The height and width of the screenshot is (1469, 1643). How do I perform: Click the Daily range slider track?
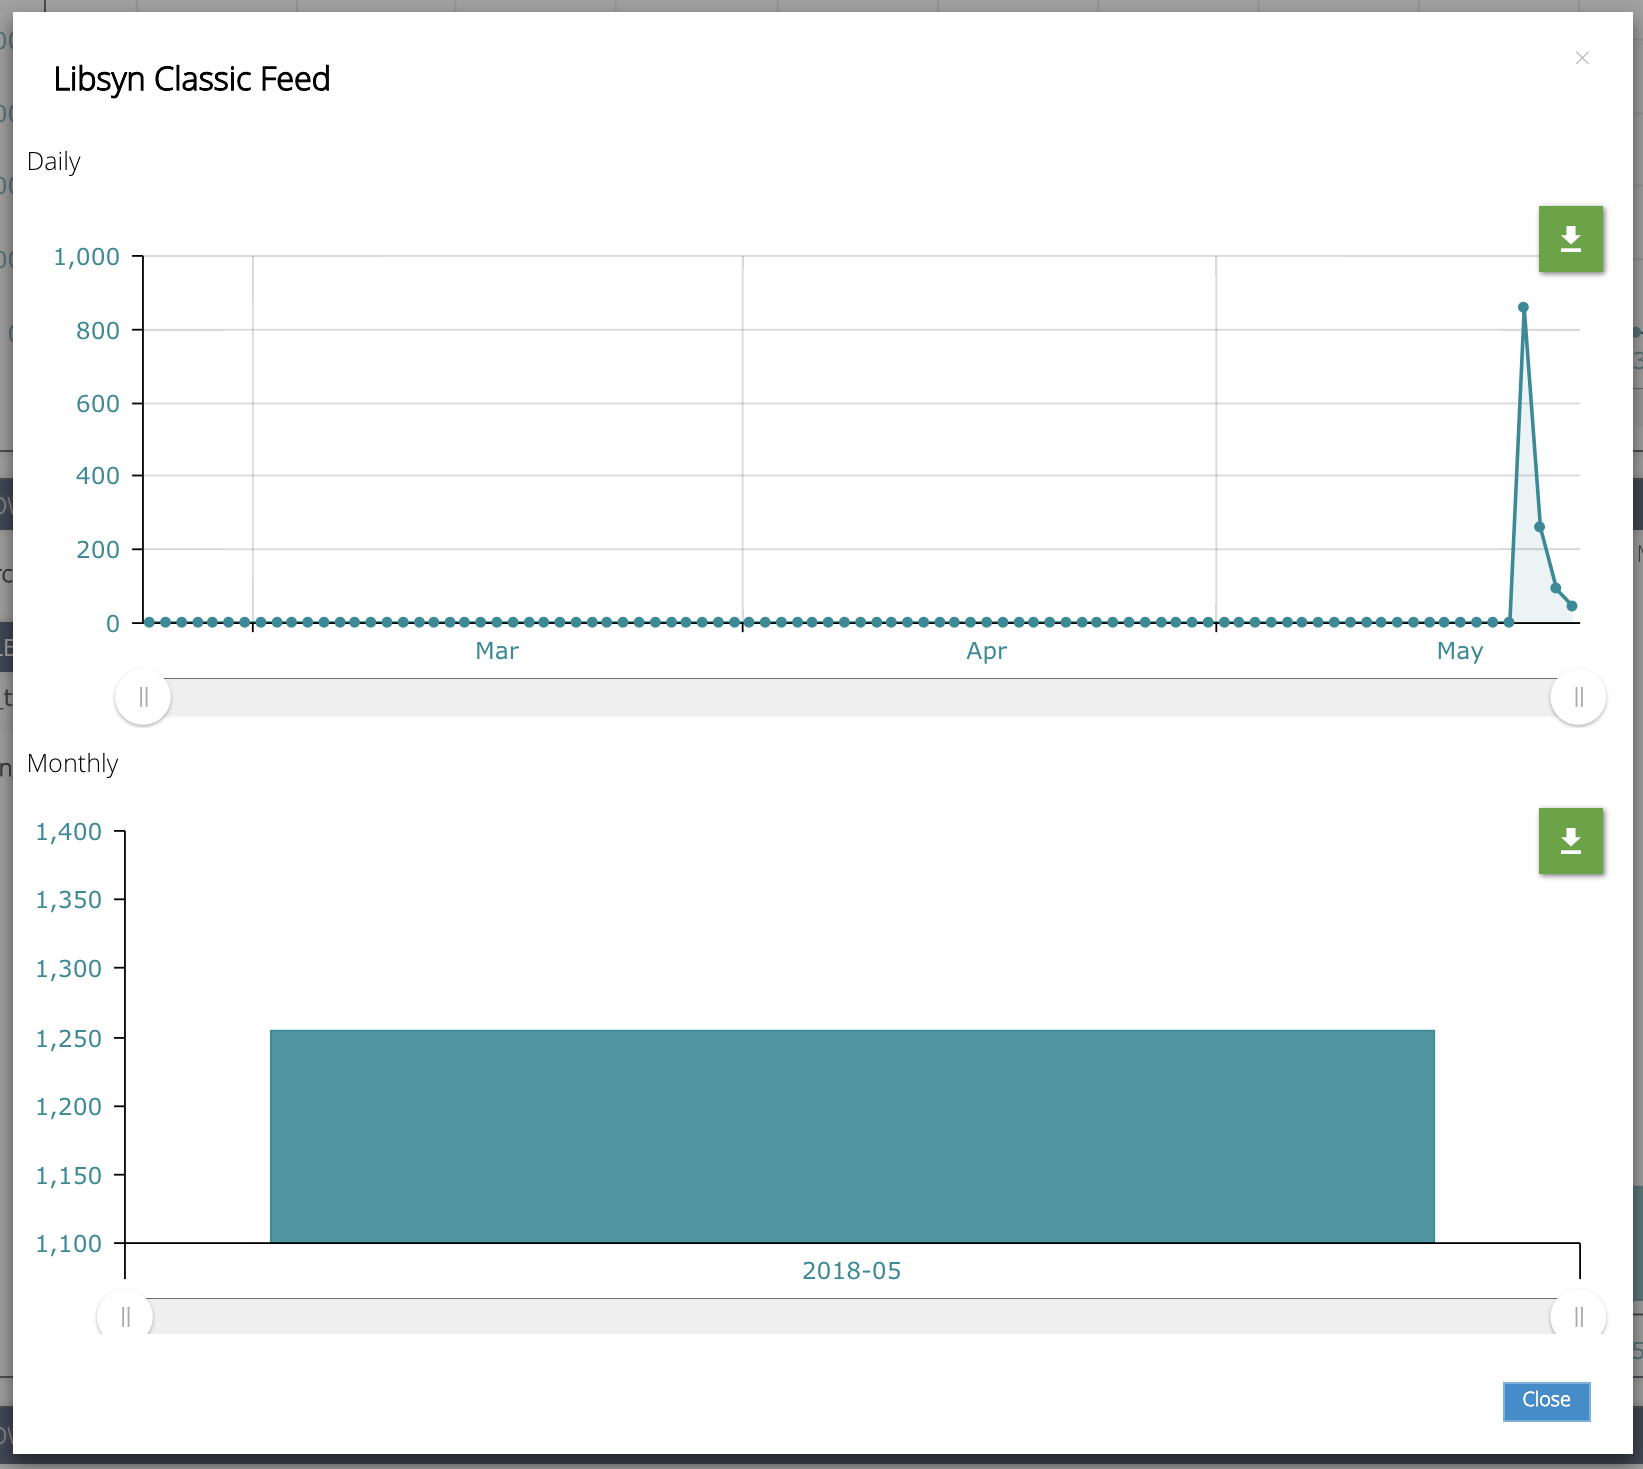click(x=860, y=697)
